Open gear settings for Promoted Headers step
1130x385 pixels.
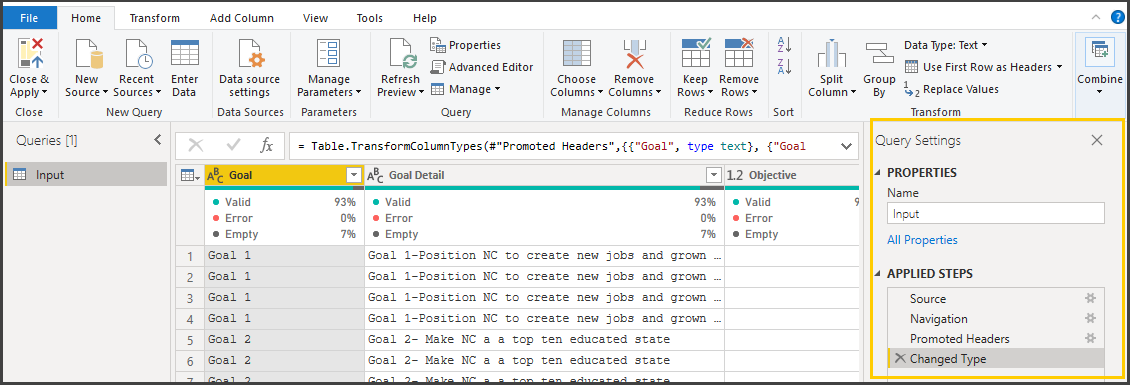[1091, 338]
